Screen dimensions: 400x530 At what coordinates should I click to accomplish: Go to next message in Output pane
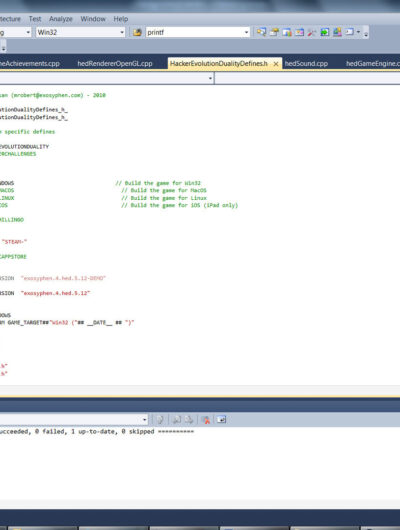(x=189, y=420)
